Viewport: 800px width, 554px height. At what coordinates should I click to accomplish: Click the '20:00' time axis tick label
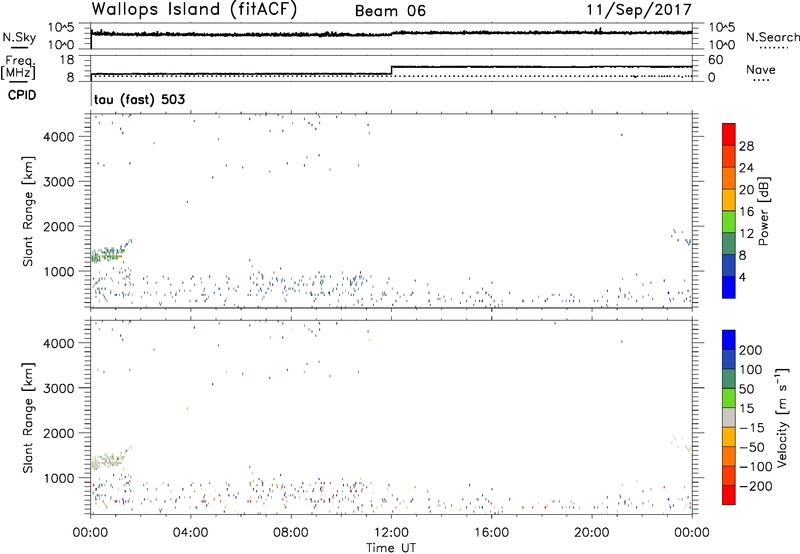click(x=592, y=533)
